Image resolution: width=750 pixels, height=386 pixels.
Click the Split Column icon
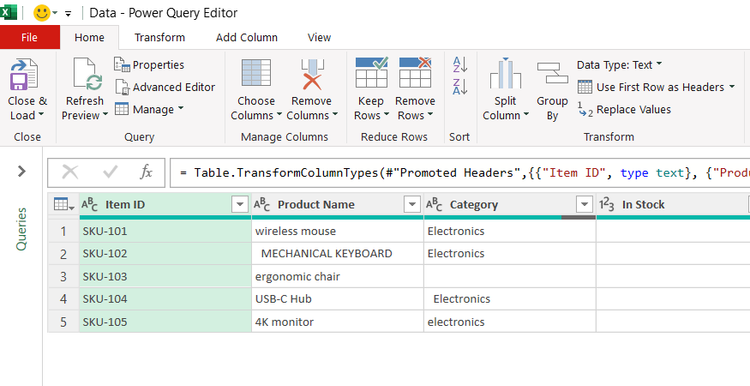pyautogui.click(x=505, y=73)
